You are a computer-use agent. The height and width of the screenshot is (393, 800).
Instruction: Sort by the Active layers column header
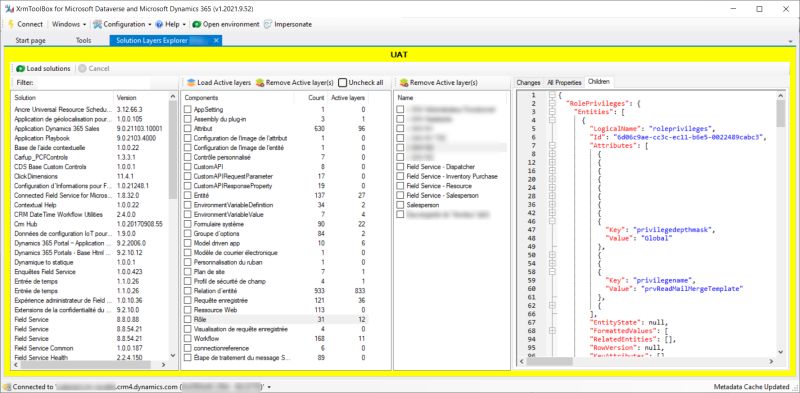348,97
